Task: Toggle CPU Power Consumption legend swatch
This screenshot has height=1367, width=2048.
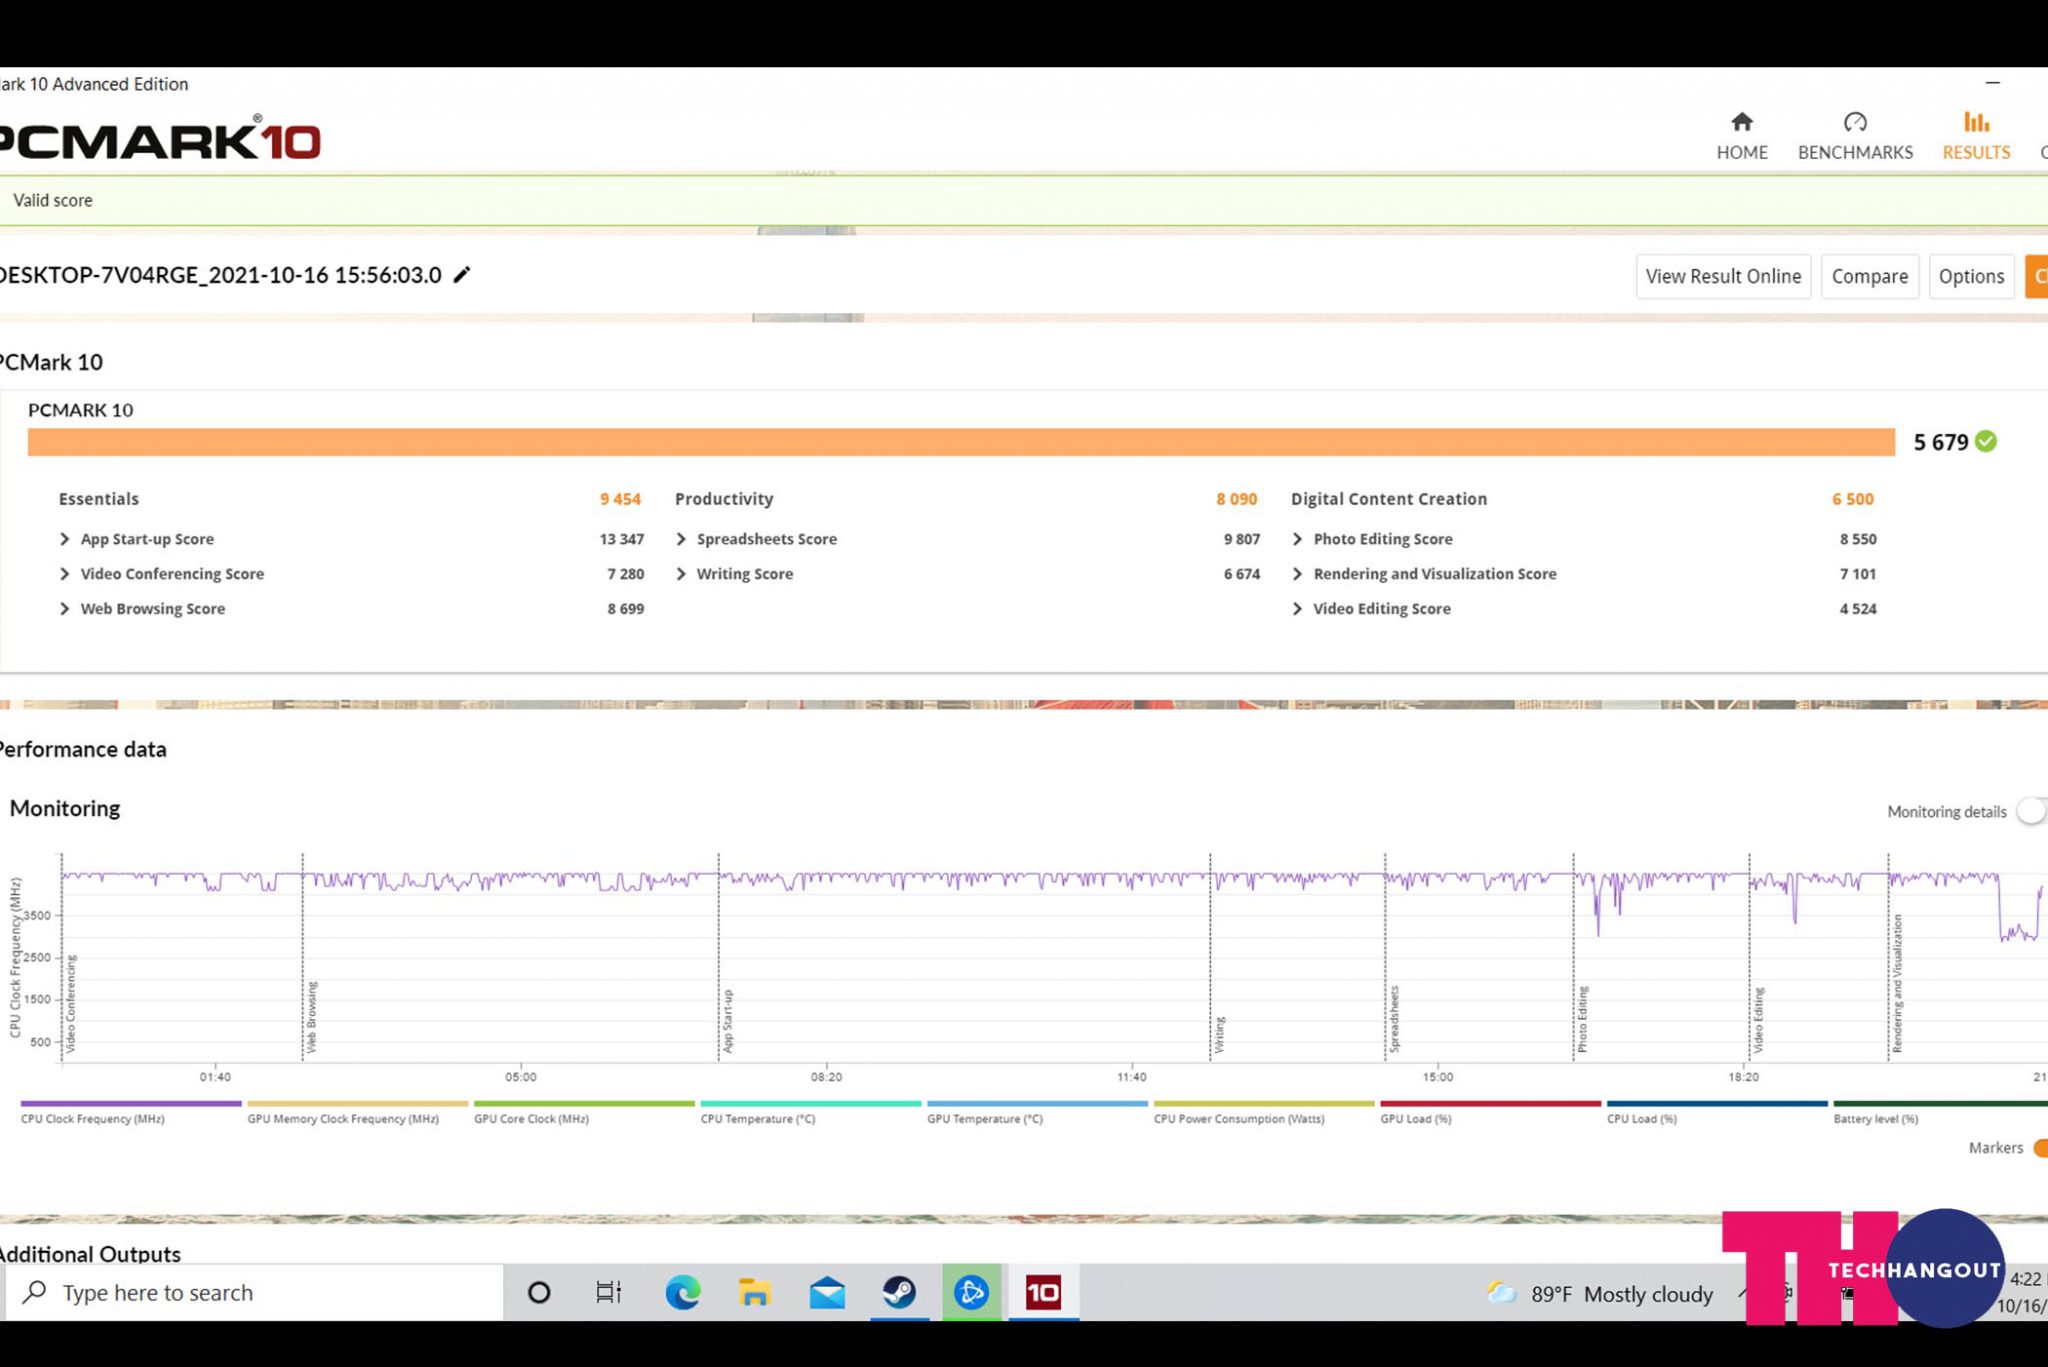Action: click(x=1264, y=1104)
